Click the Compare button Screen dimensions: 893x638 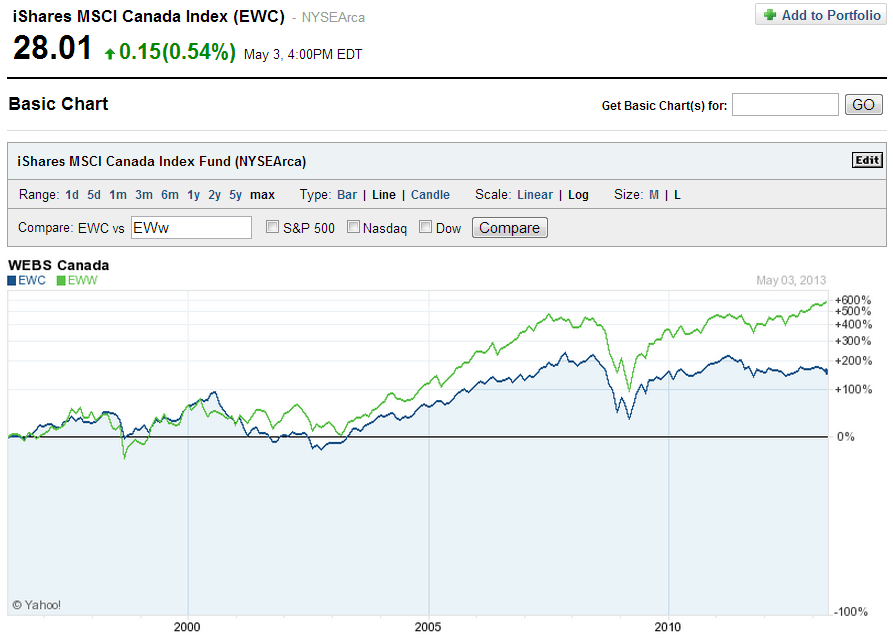coord(510,227)
